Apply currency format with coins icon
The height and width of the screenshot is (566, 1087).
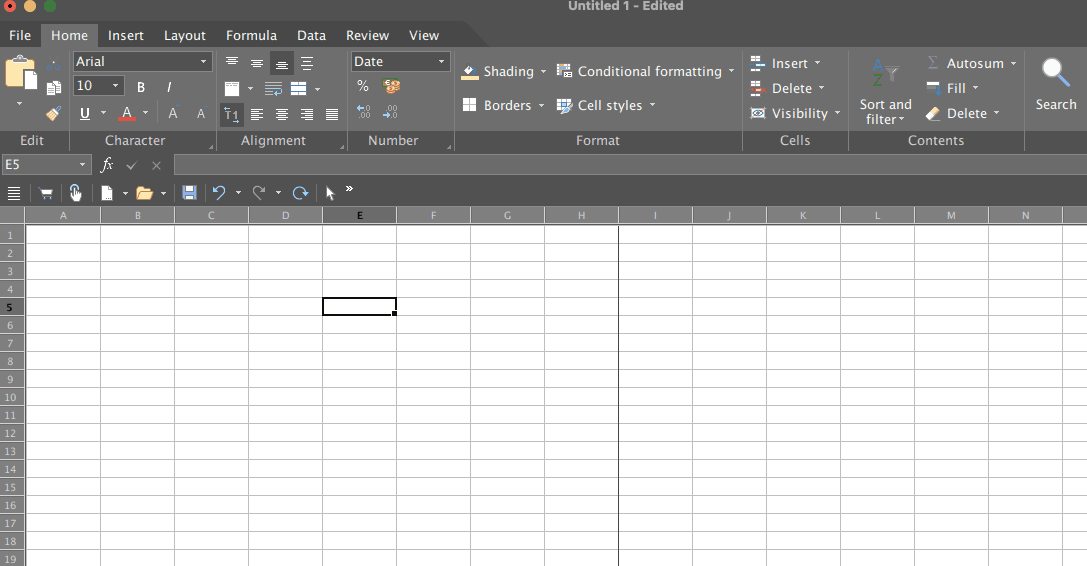click(391, 87)
